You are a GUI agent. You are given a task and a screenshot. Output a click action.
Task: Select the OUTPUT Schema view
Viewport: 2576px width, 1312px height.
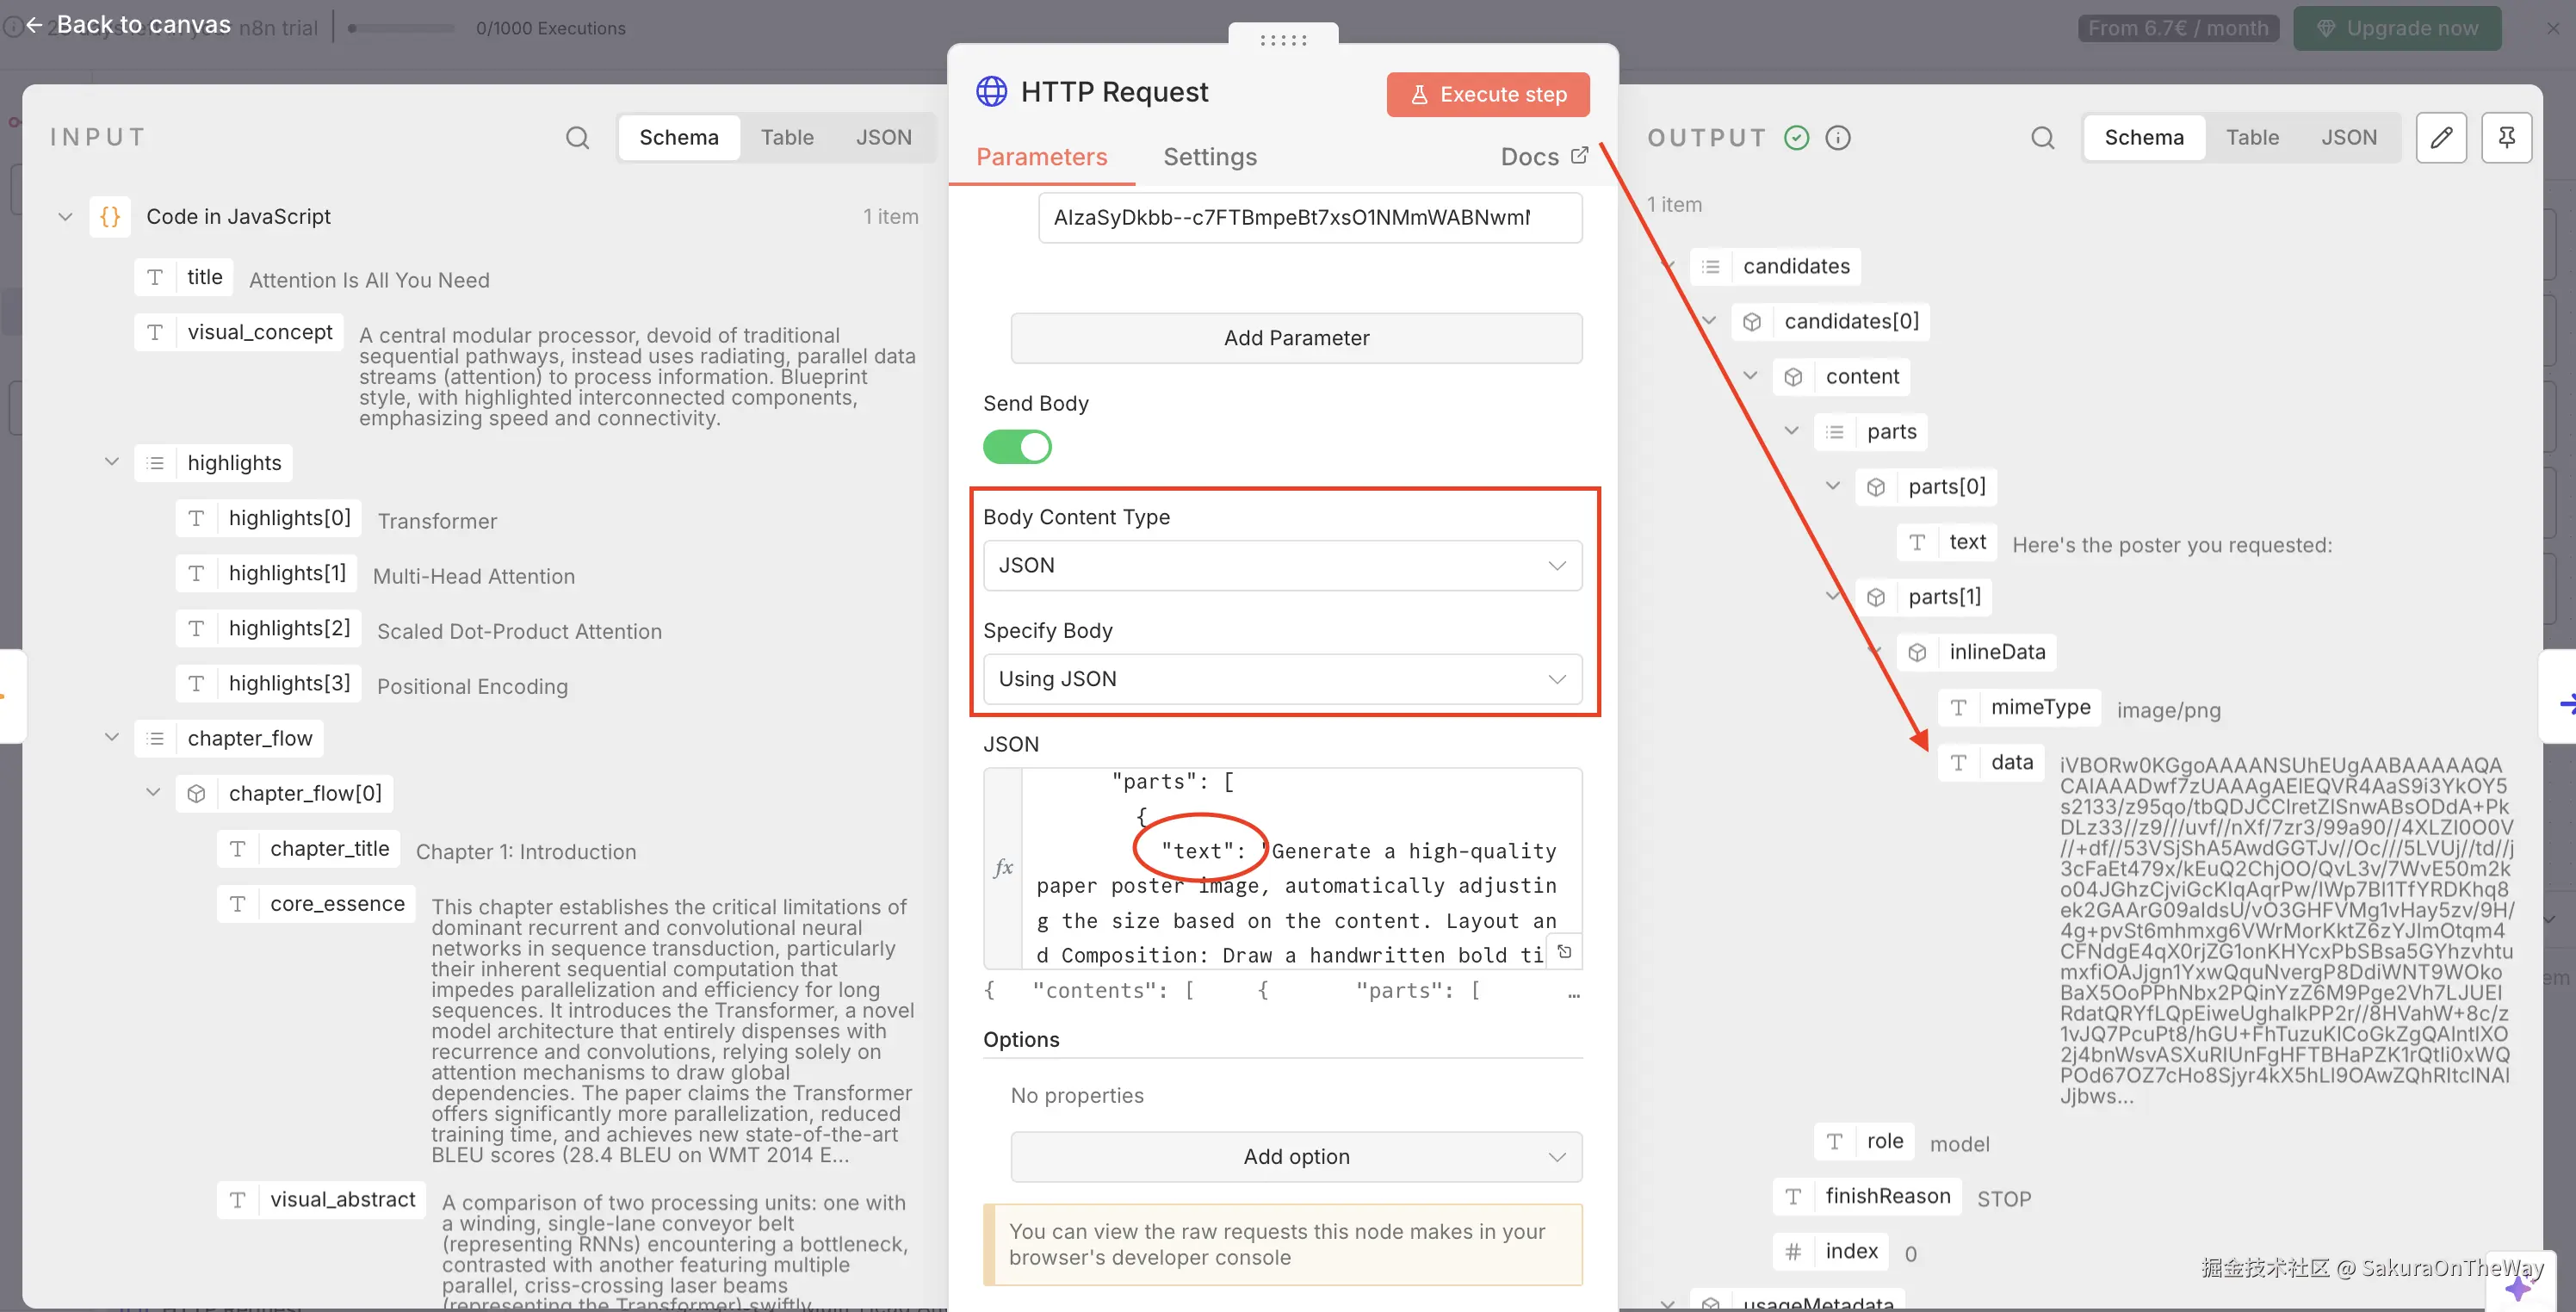click(x=2143, y=137)
